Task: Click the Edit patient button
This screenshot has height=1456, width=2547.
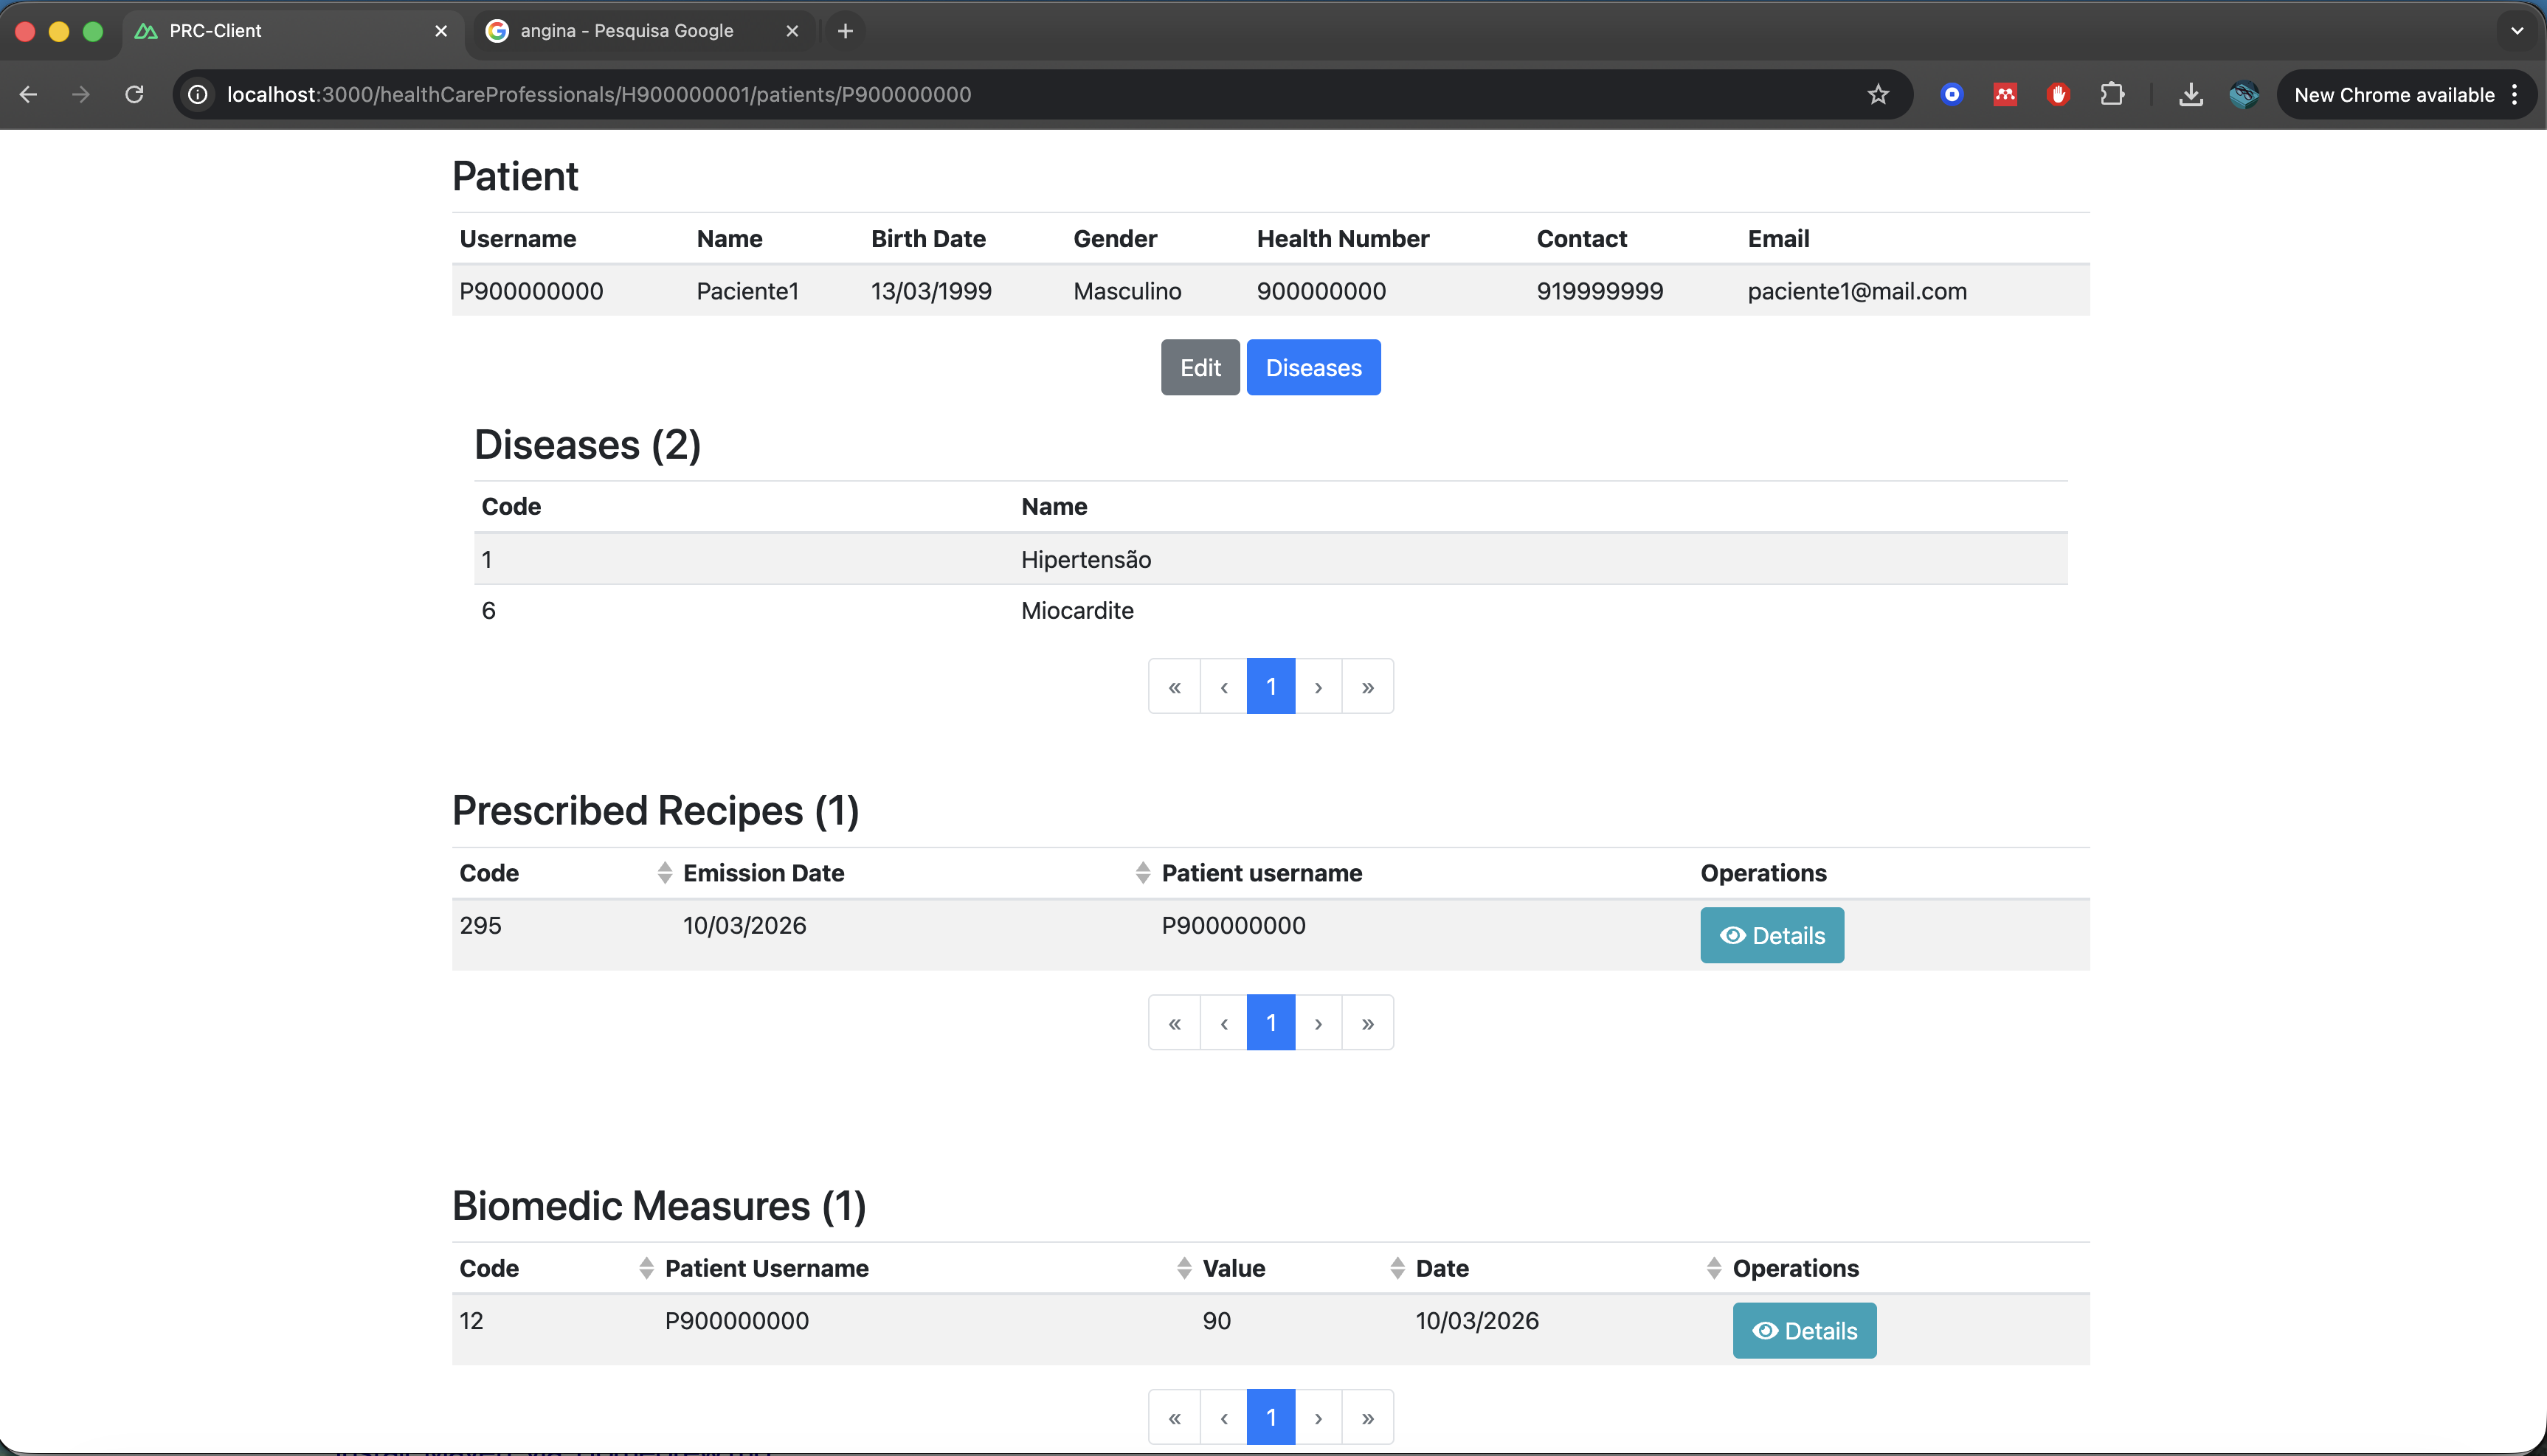Action: point(1199,368)
